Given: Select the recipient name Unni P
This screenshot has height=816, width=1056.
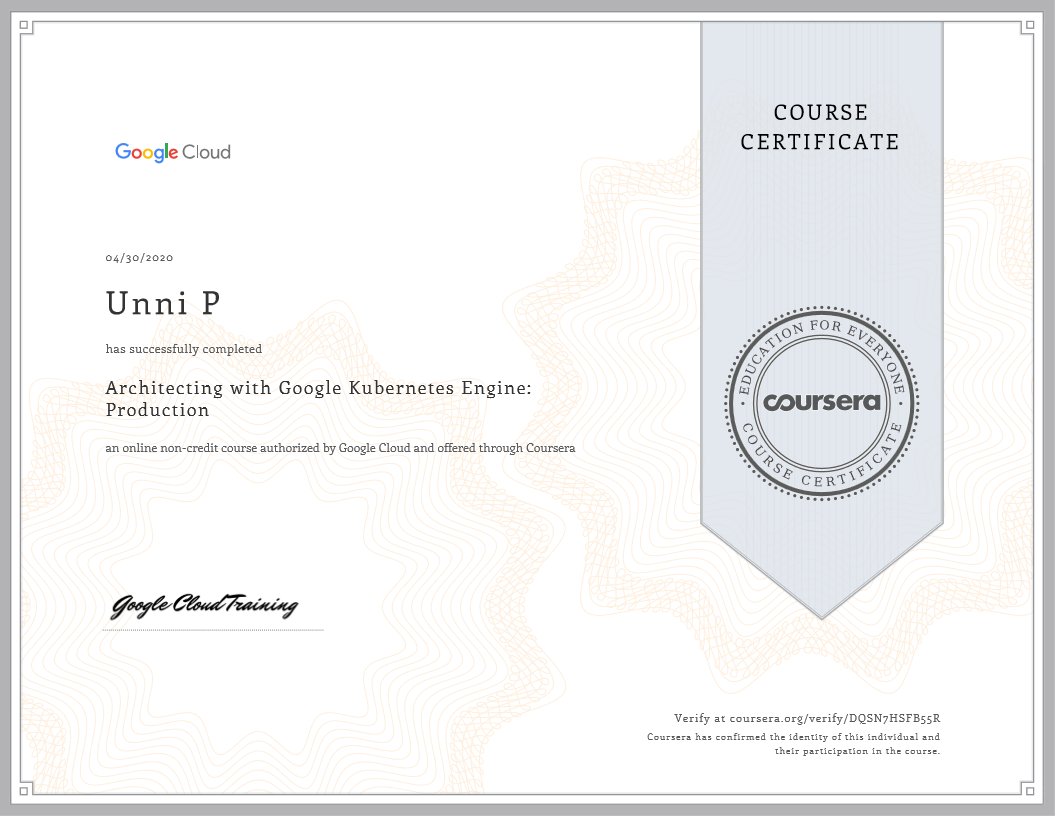Looking at the screenshot, I should [163, 303].
